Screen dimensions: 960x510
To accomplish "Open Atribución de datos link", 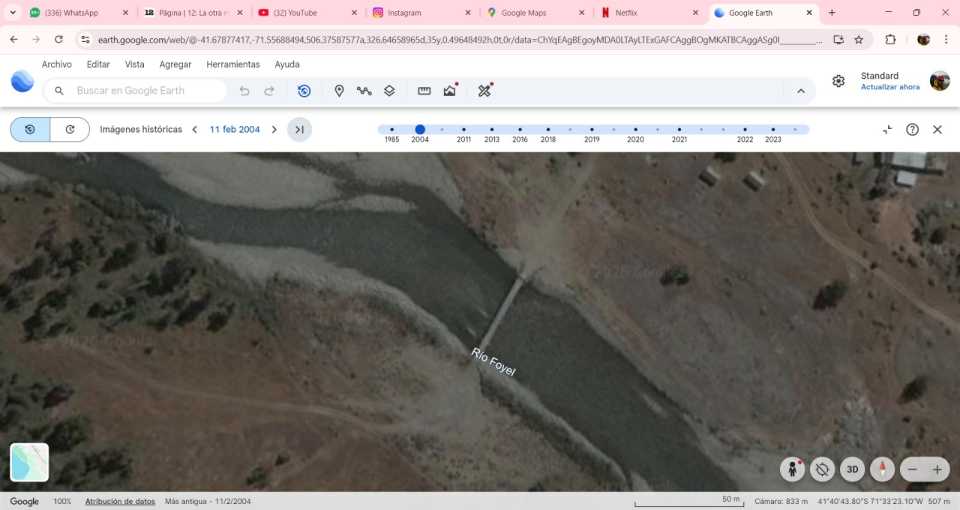I will 120,501.
